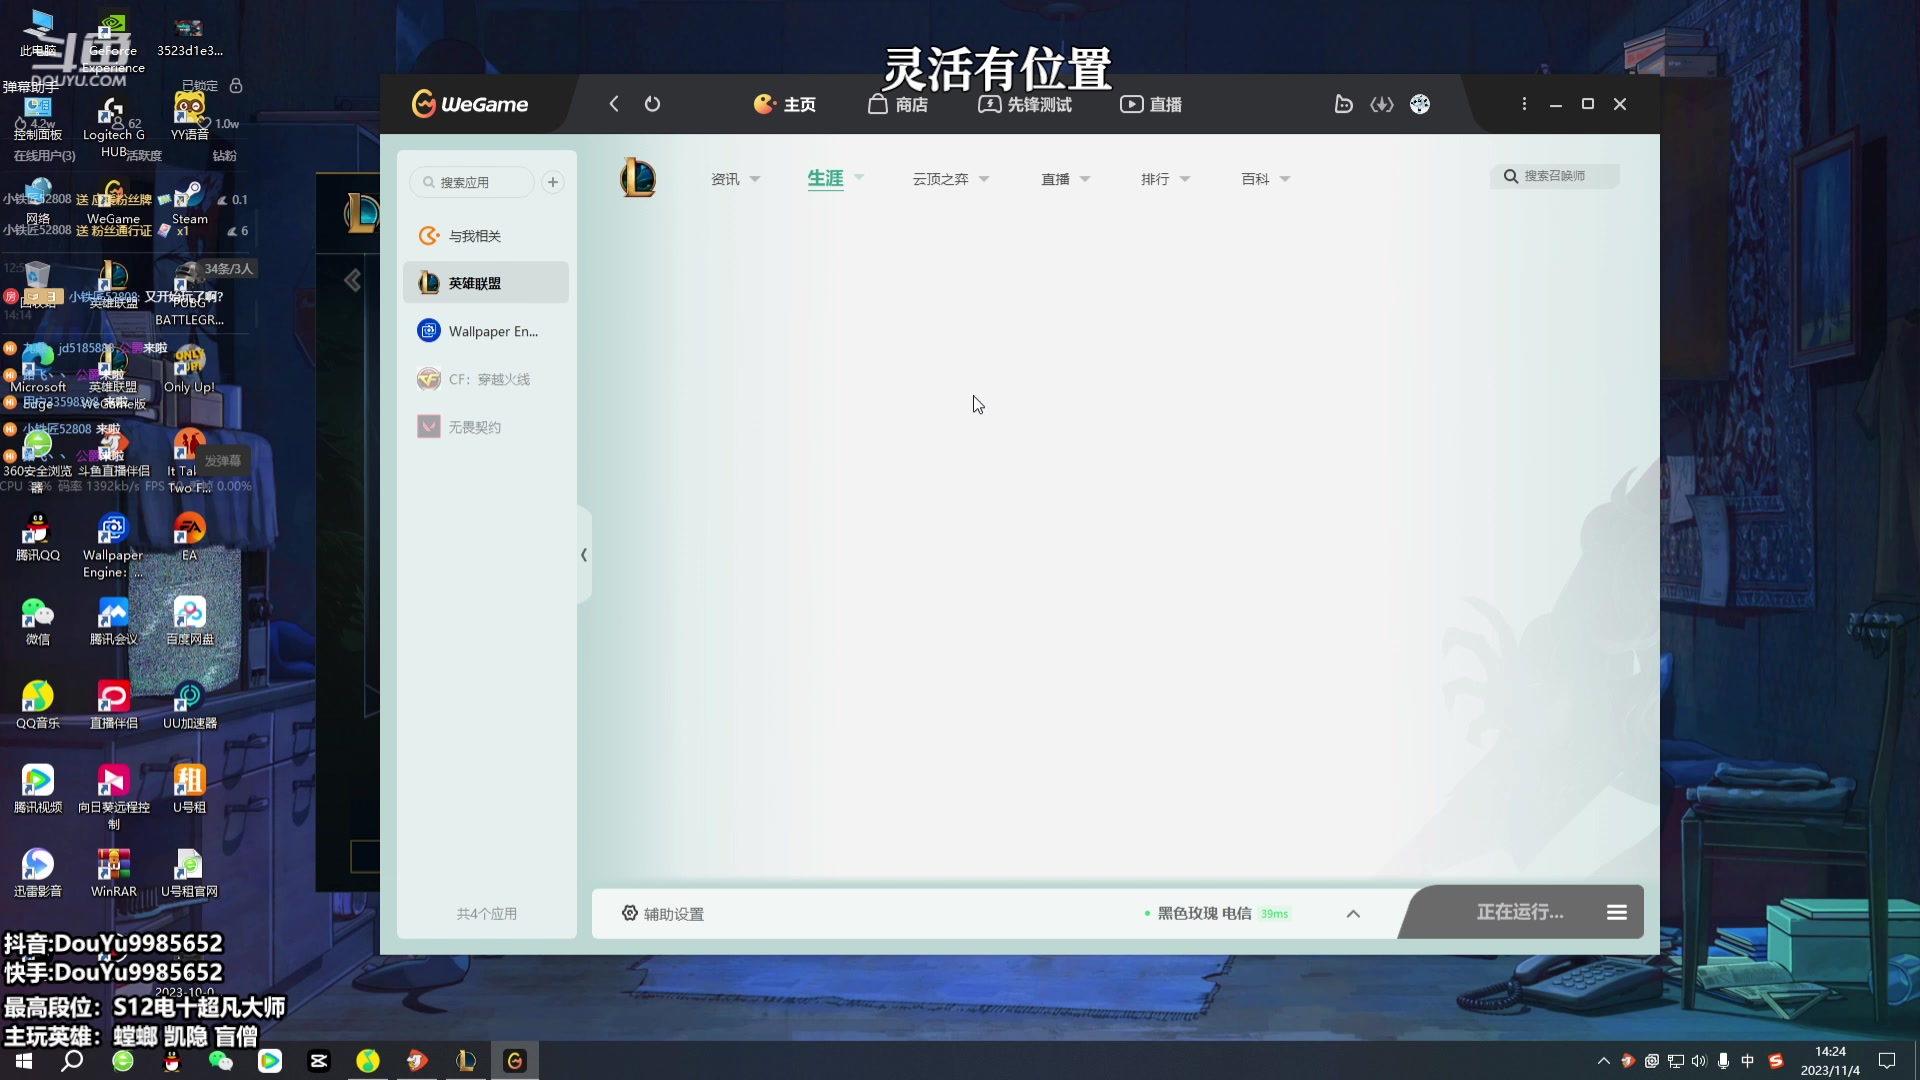Navigate to 先锋测试 tab
Image resolution: width=1920 pixels, height=1080 pixels.
(1027, 103)
